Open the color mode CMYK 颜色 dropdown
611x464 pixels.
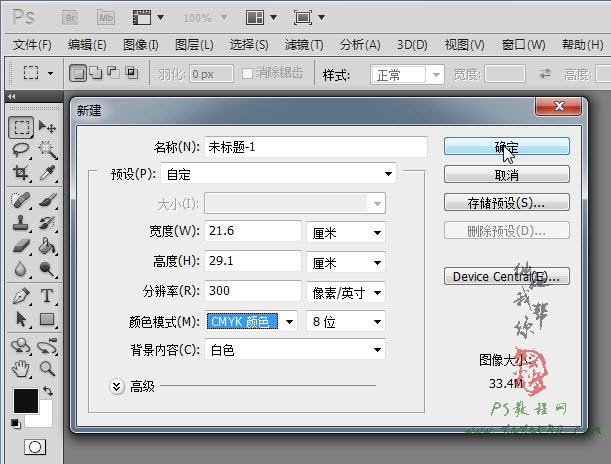point(251,321)
